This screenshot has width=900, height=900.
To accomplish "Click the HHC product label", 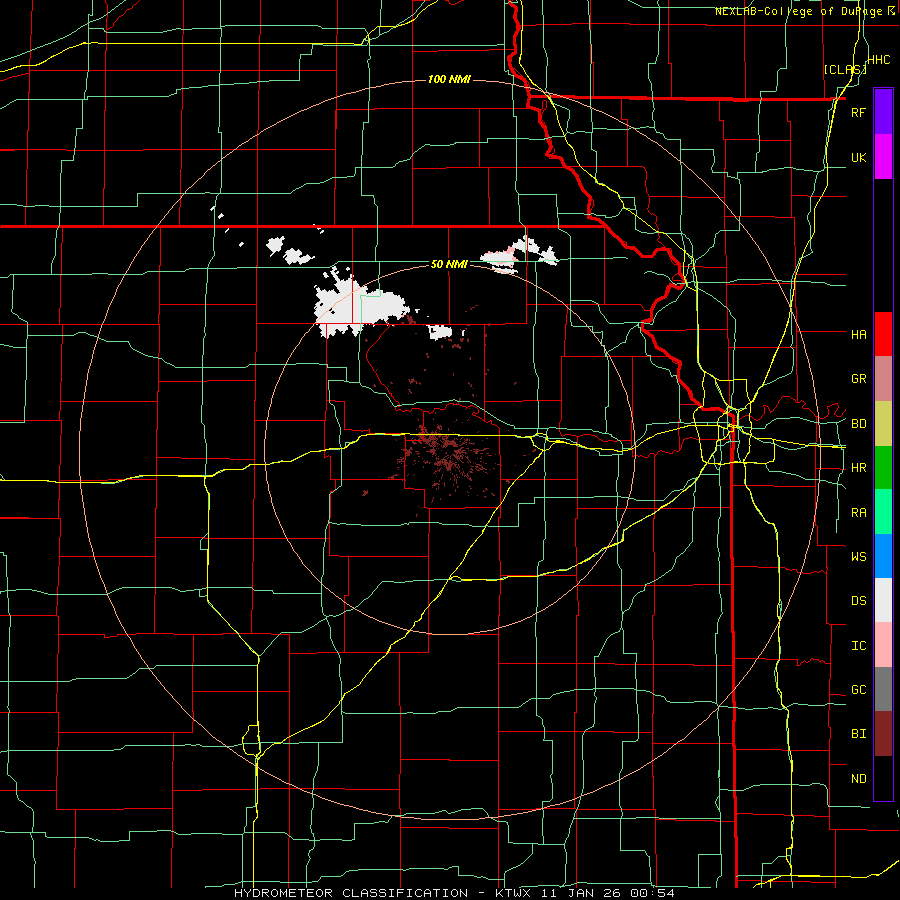I will coord(878,60).
